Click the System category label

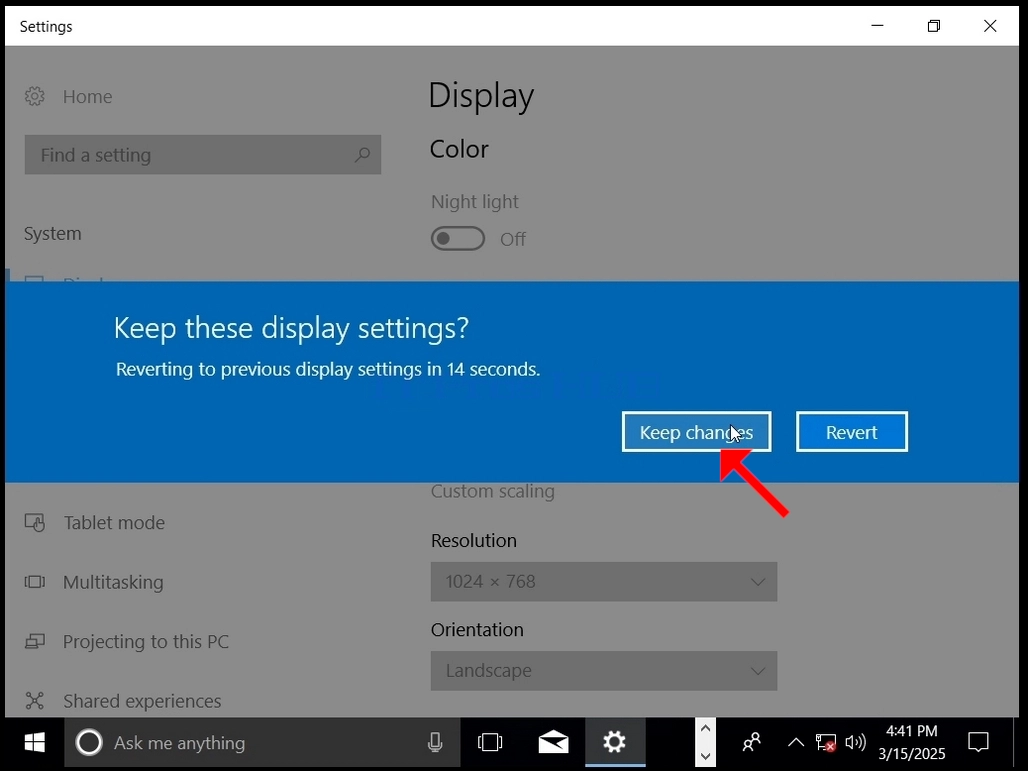pyautogui.click(x=52, y=233)
